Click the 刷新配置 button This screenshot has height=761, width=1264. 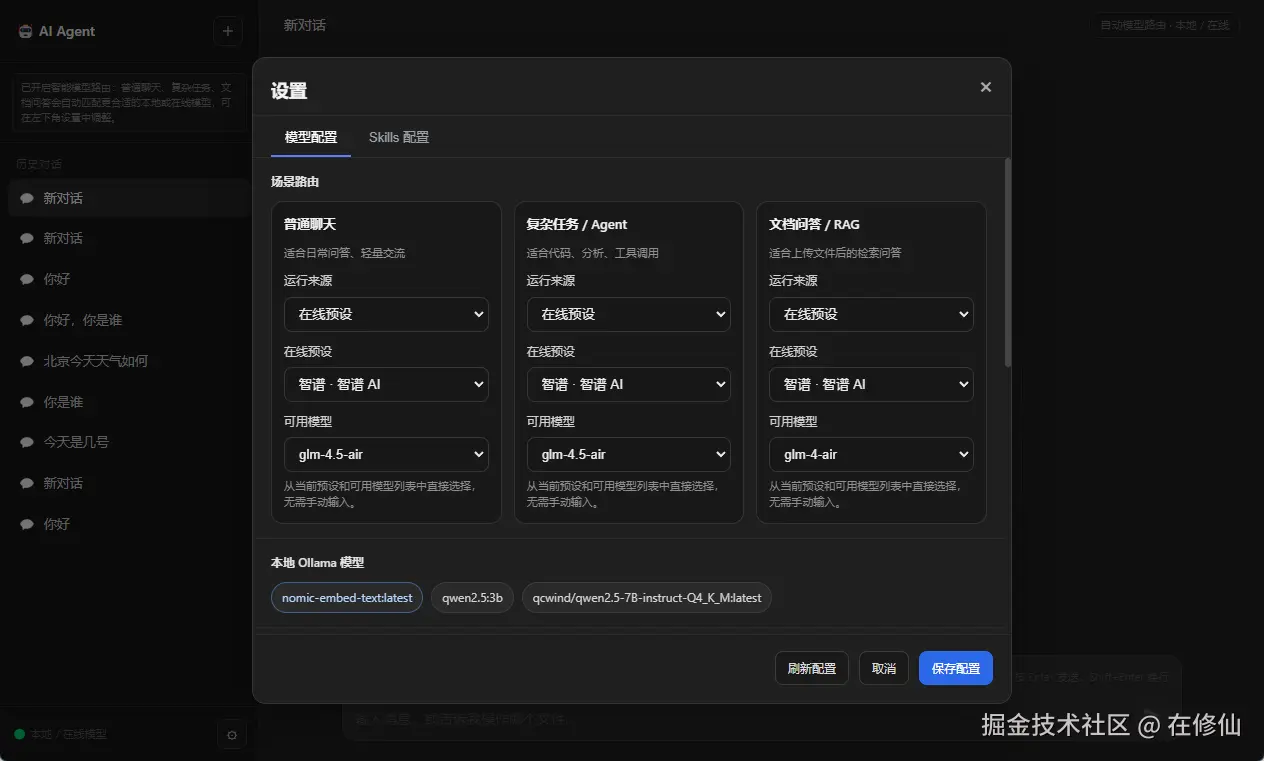click(812, 668)
